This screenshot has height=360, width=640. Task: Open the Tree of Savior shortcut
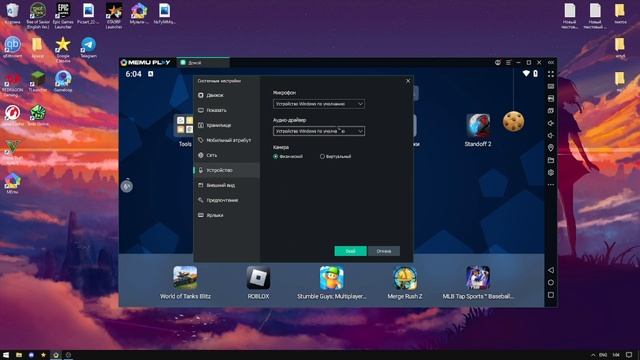38,16
